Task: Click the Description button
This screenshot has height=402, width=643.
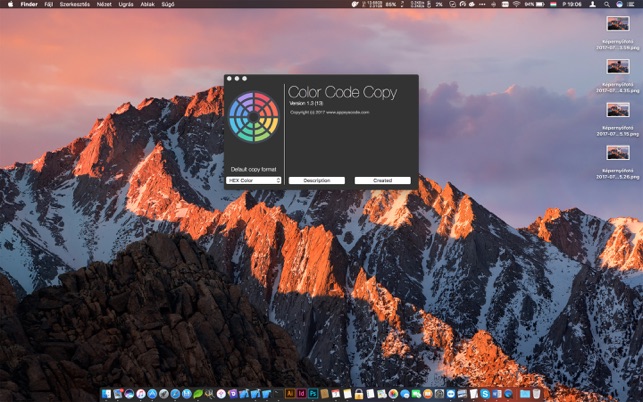Action: (317, 180)
